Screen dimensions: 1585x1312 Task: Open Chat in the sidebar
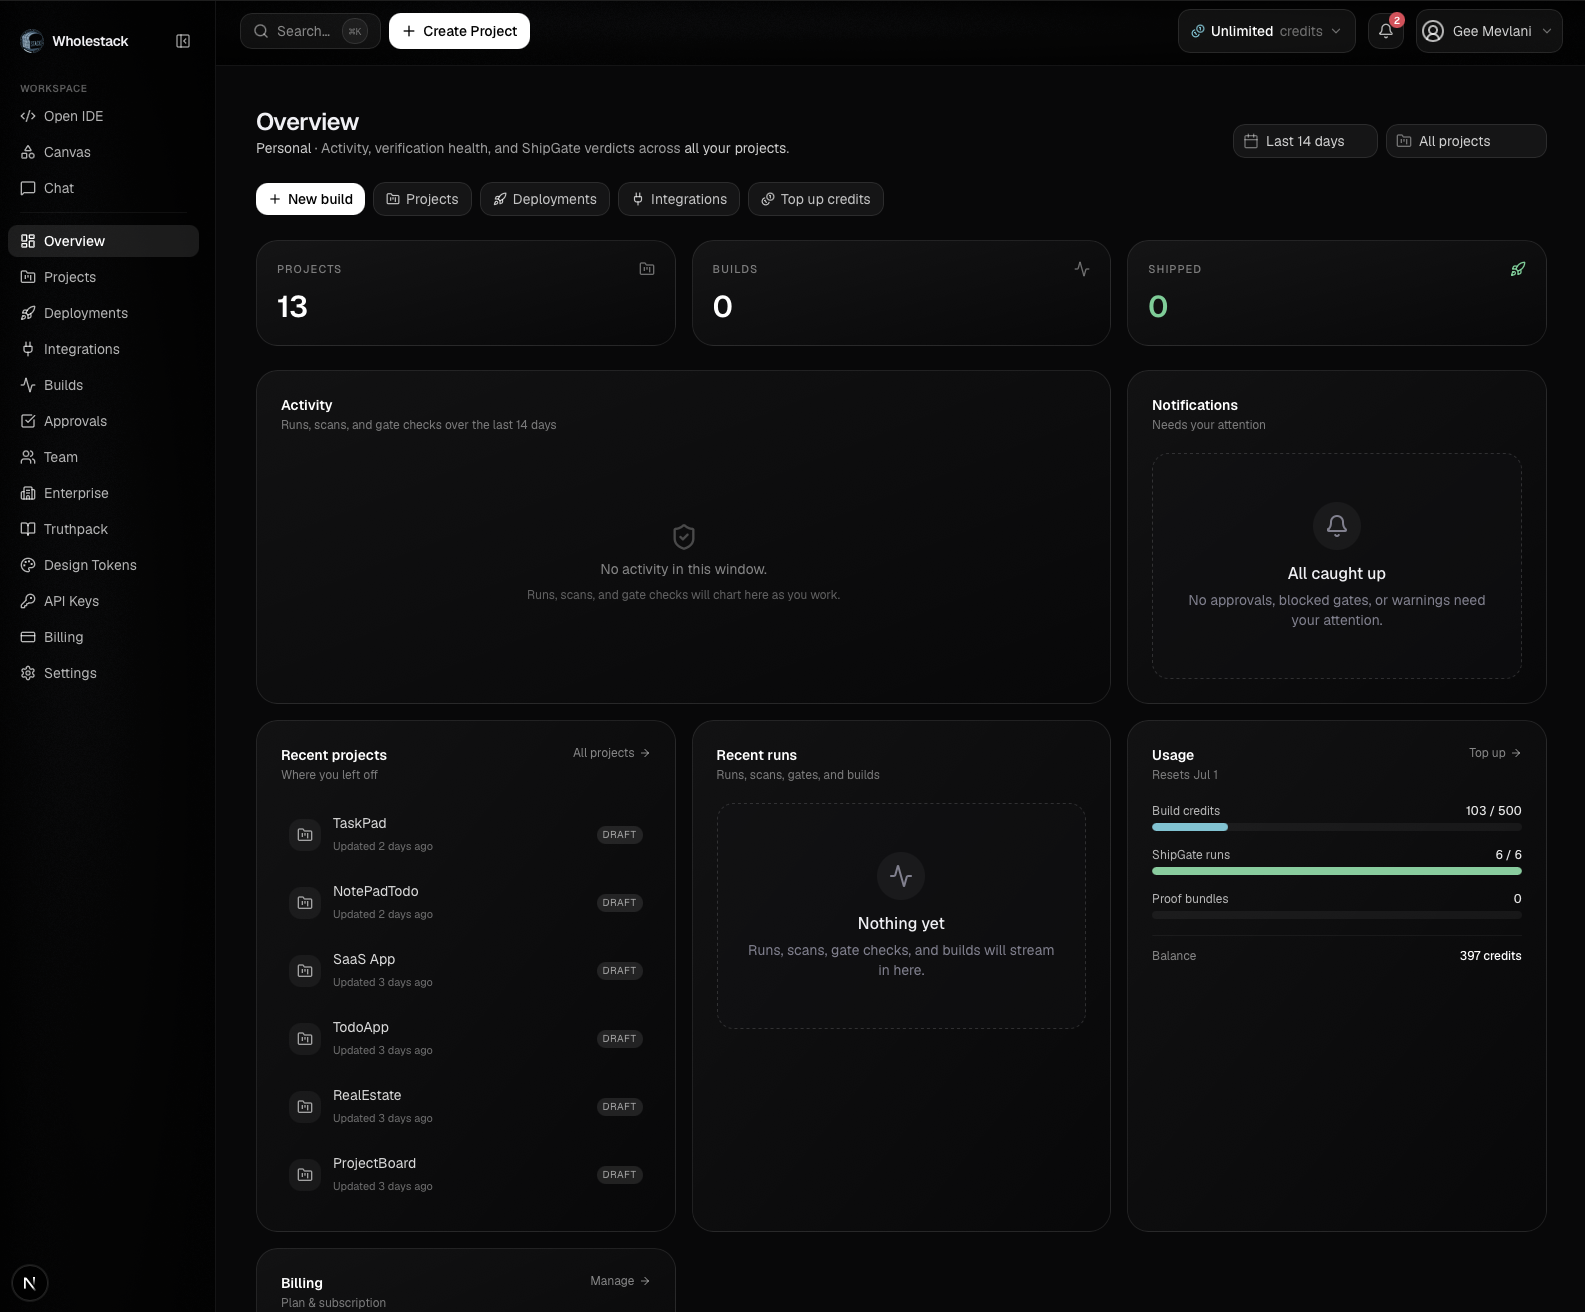[103, 188]
